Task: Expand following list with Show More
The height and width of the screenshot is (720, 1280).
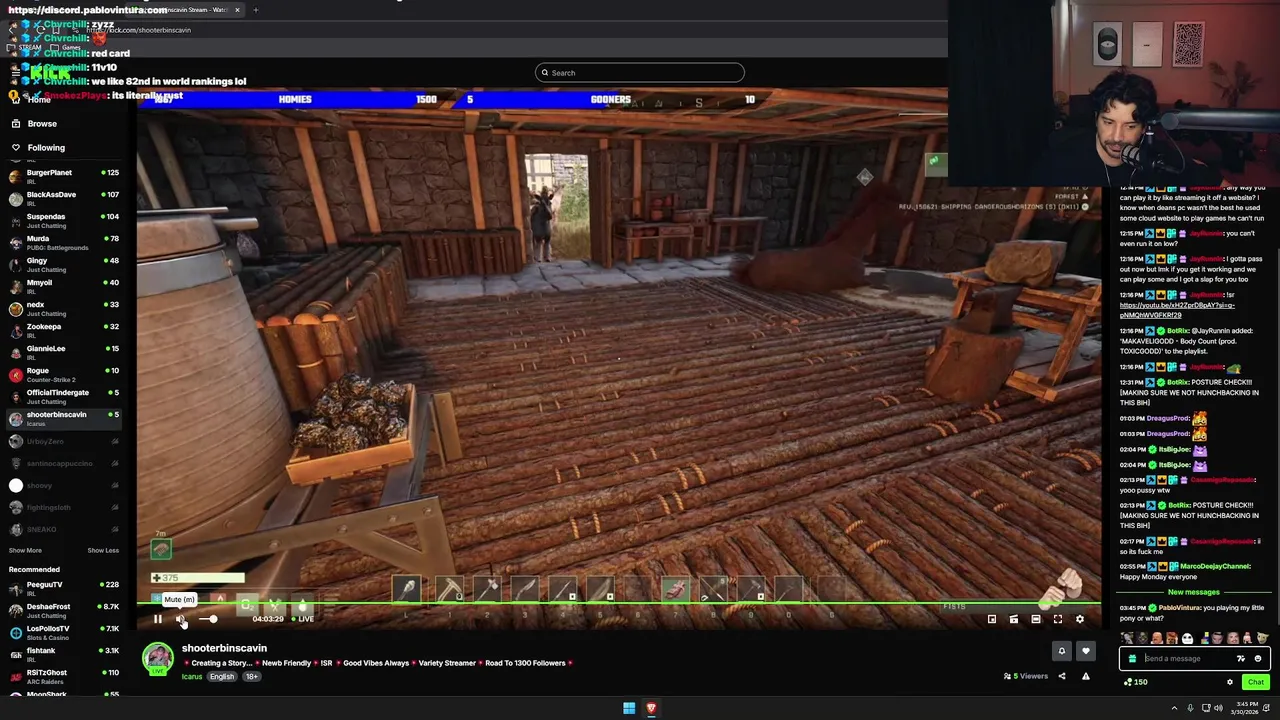Action: pyautogui.click(x=25, y=550)
